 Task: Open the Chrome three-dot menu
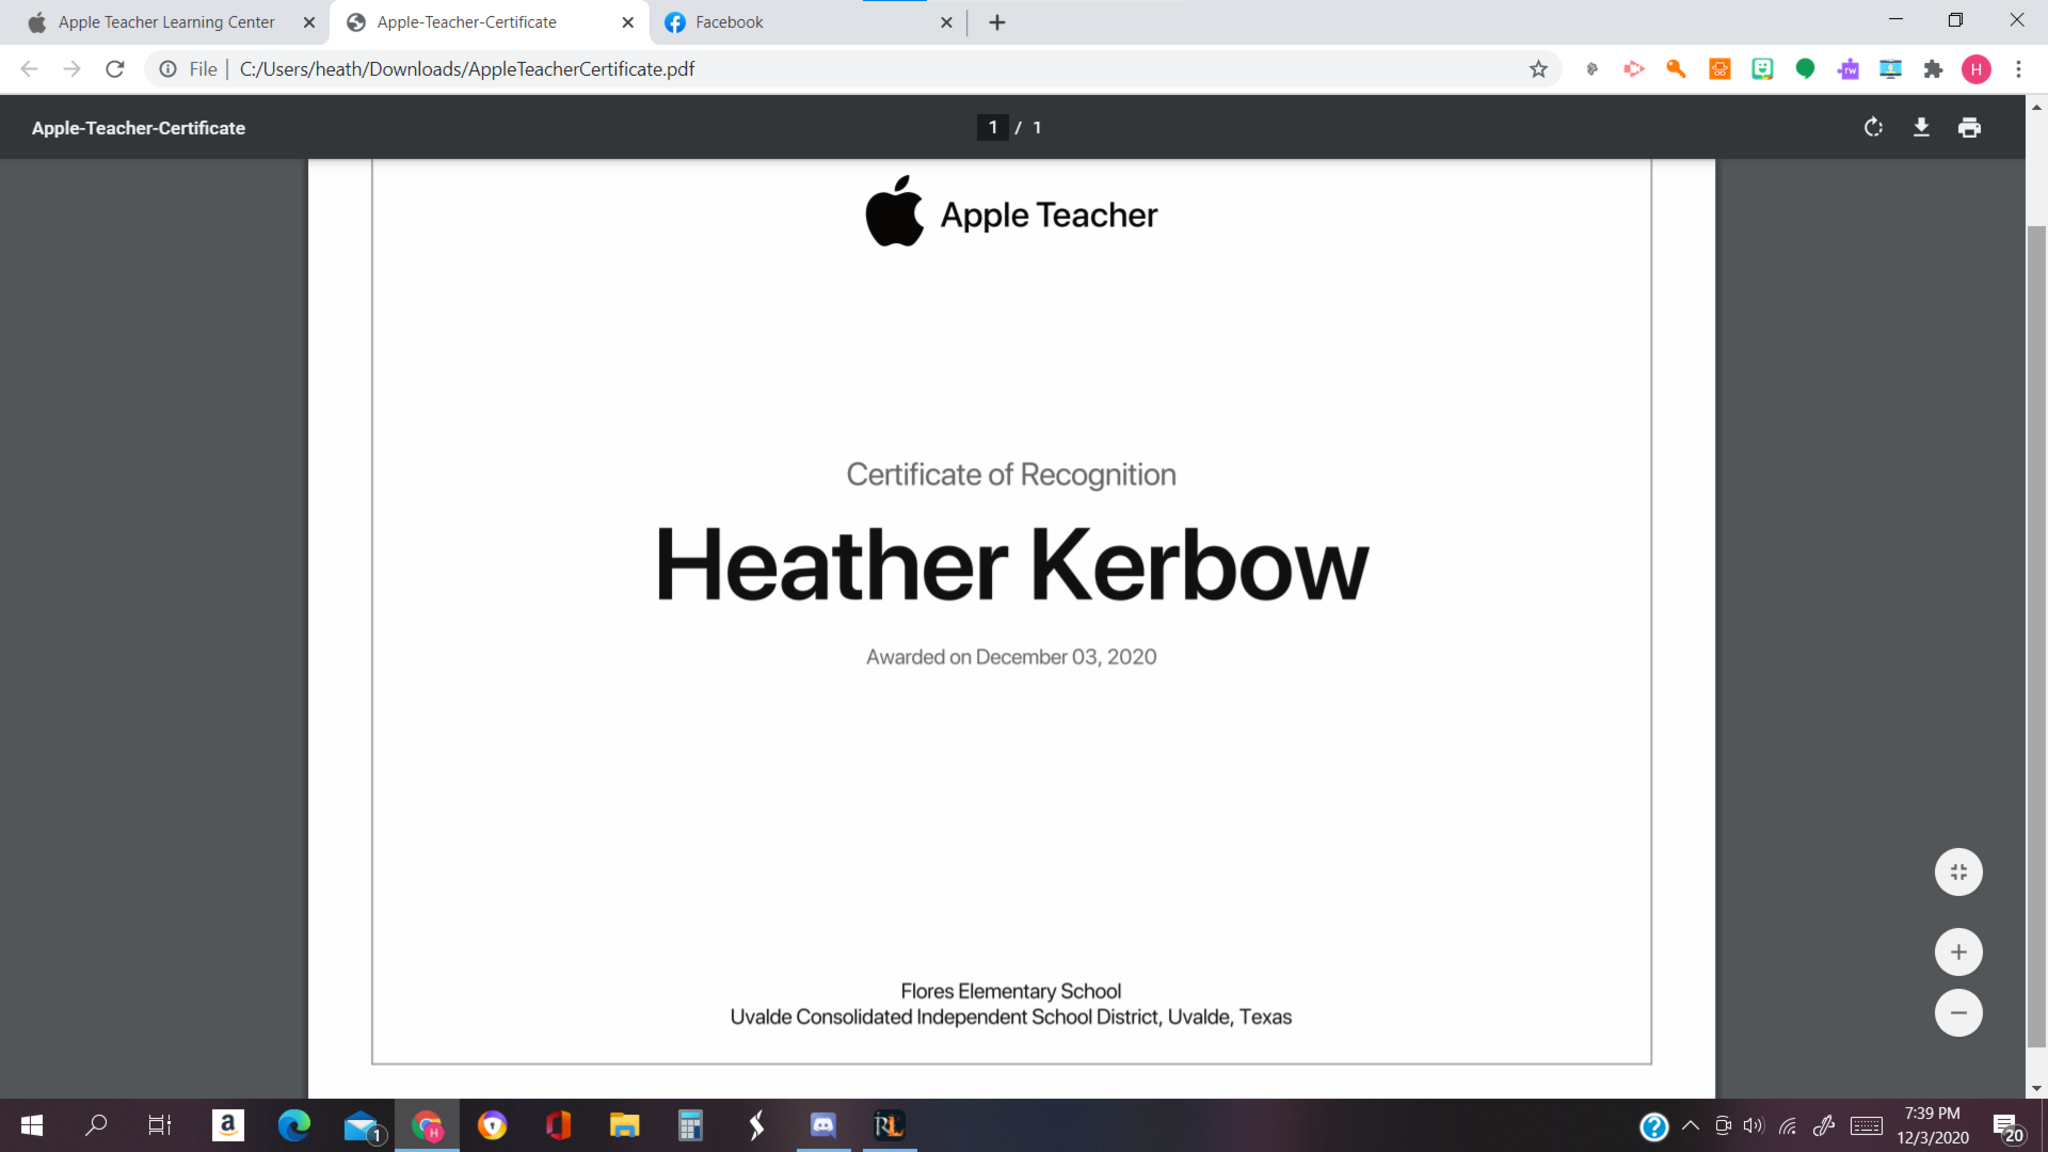point(2018,69)
